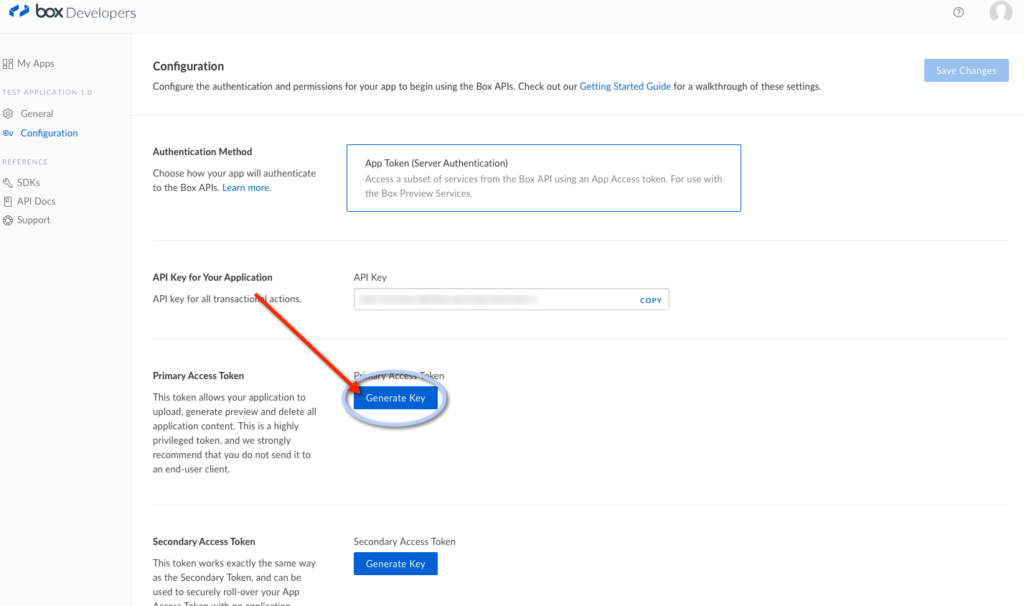Click the REFERENCE sidebar section label
This screenshot has height=606, width=1024.
click(x=25, y=162)
